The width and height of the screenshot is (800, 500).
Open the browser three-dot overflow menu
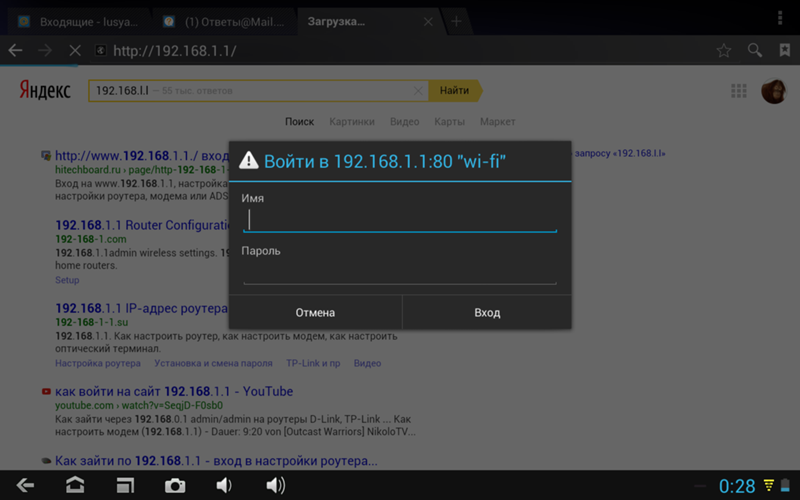click(x=780, y=18)
